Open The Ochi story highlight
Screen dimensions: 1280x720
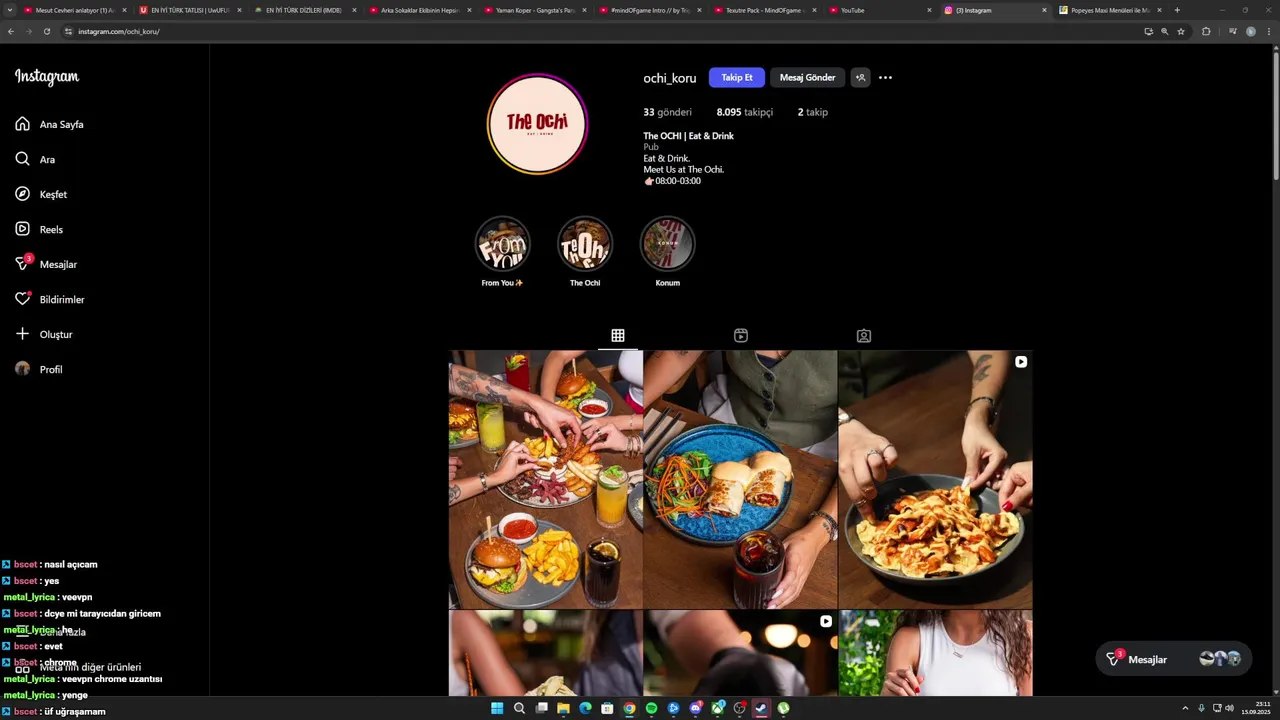tap(585, 244)
